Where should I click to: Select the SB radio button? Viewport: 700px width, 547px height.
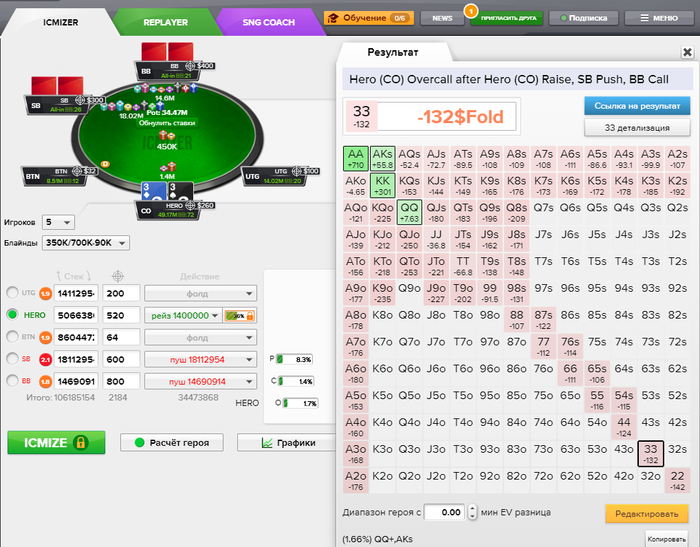tap(12, 358)
